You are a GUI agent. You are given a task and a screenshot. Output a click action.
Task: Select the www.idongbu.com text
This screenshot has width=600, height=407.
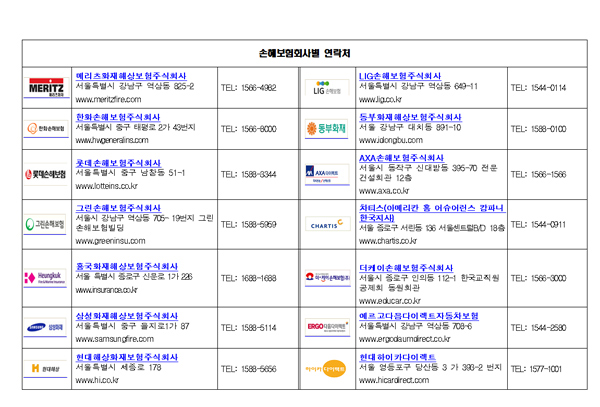click(x=391, y=140)
